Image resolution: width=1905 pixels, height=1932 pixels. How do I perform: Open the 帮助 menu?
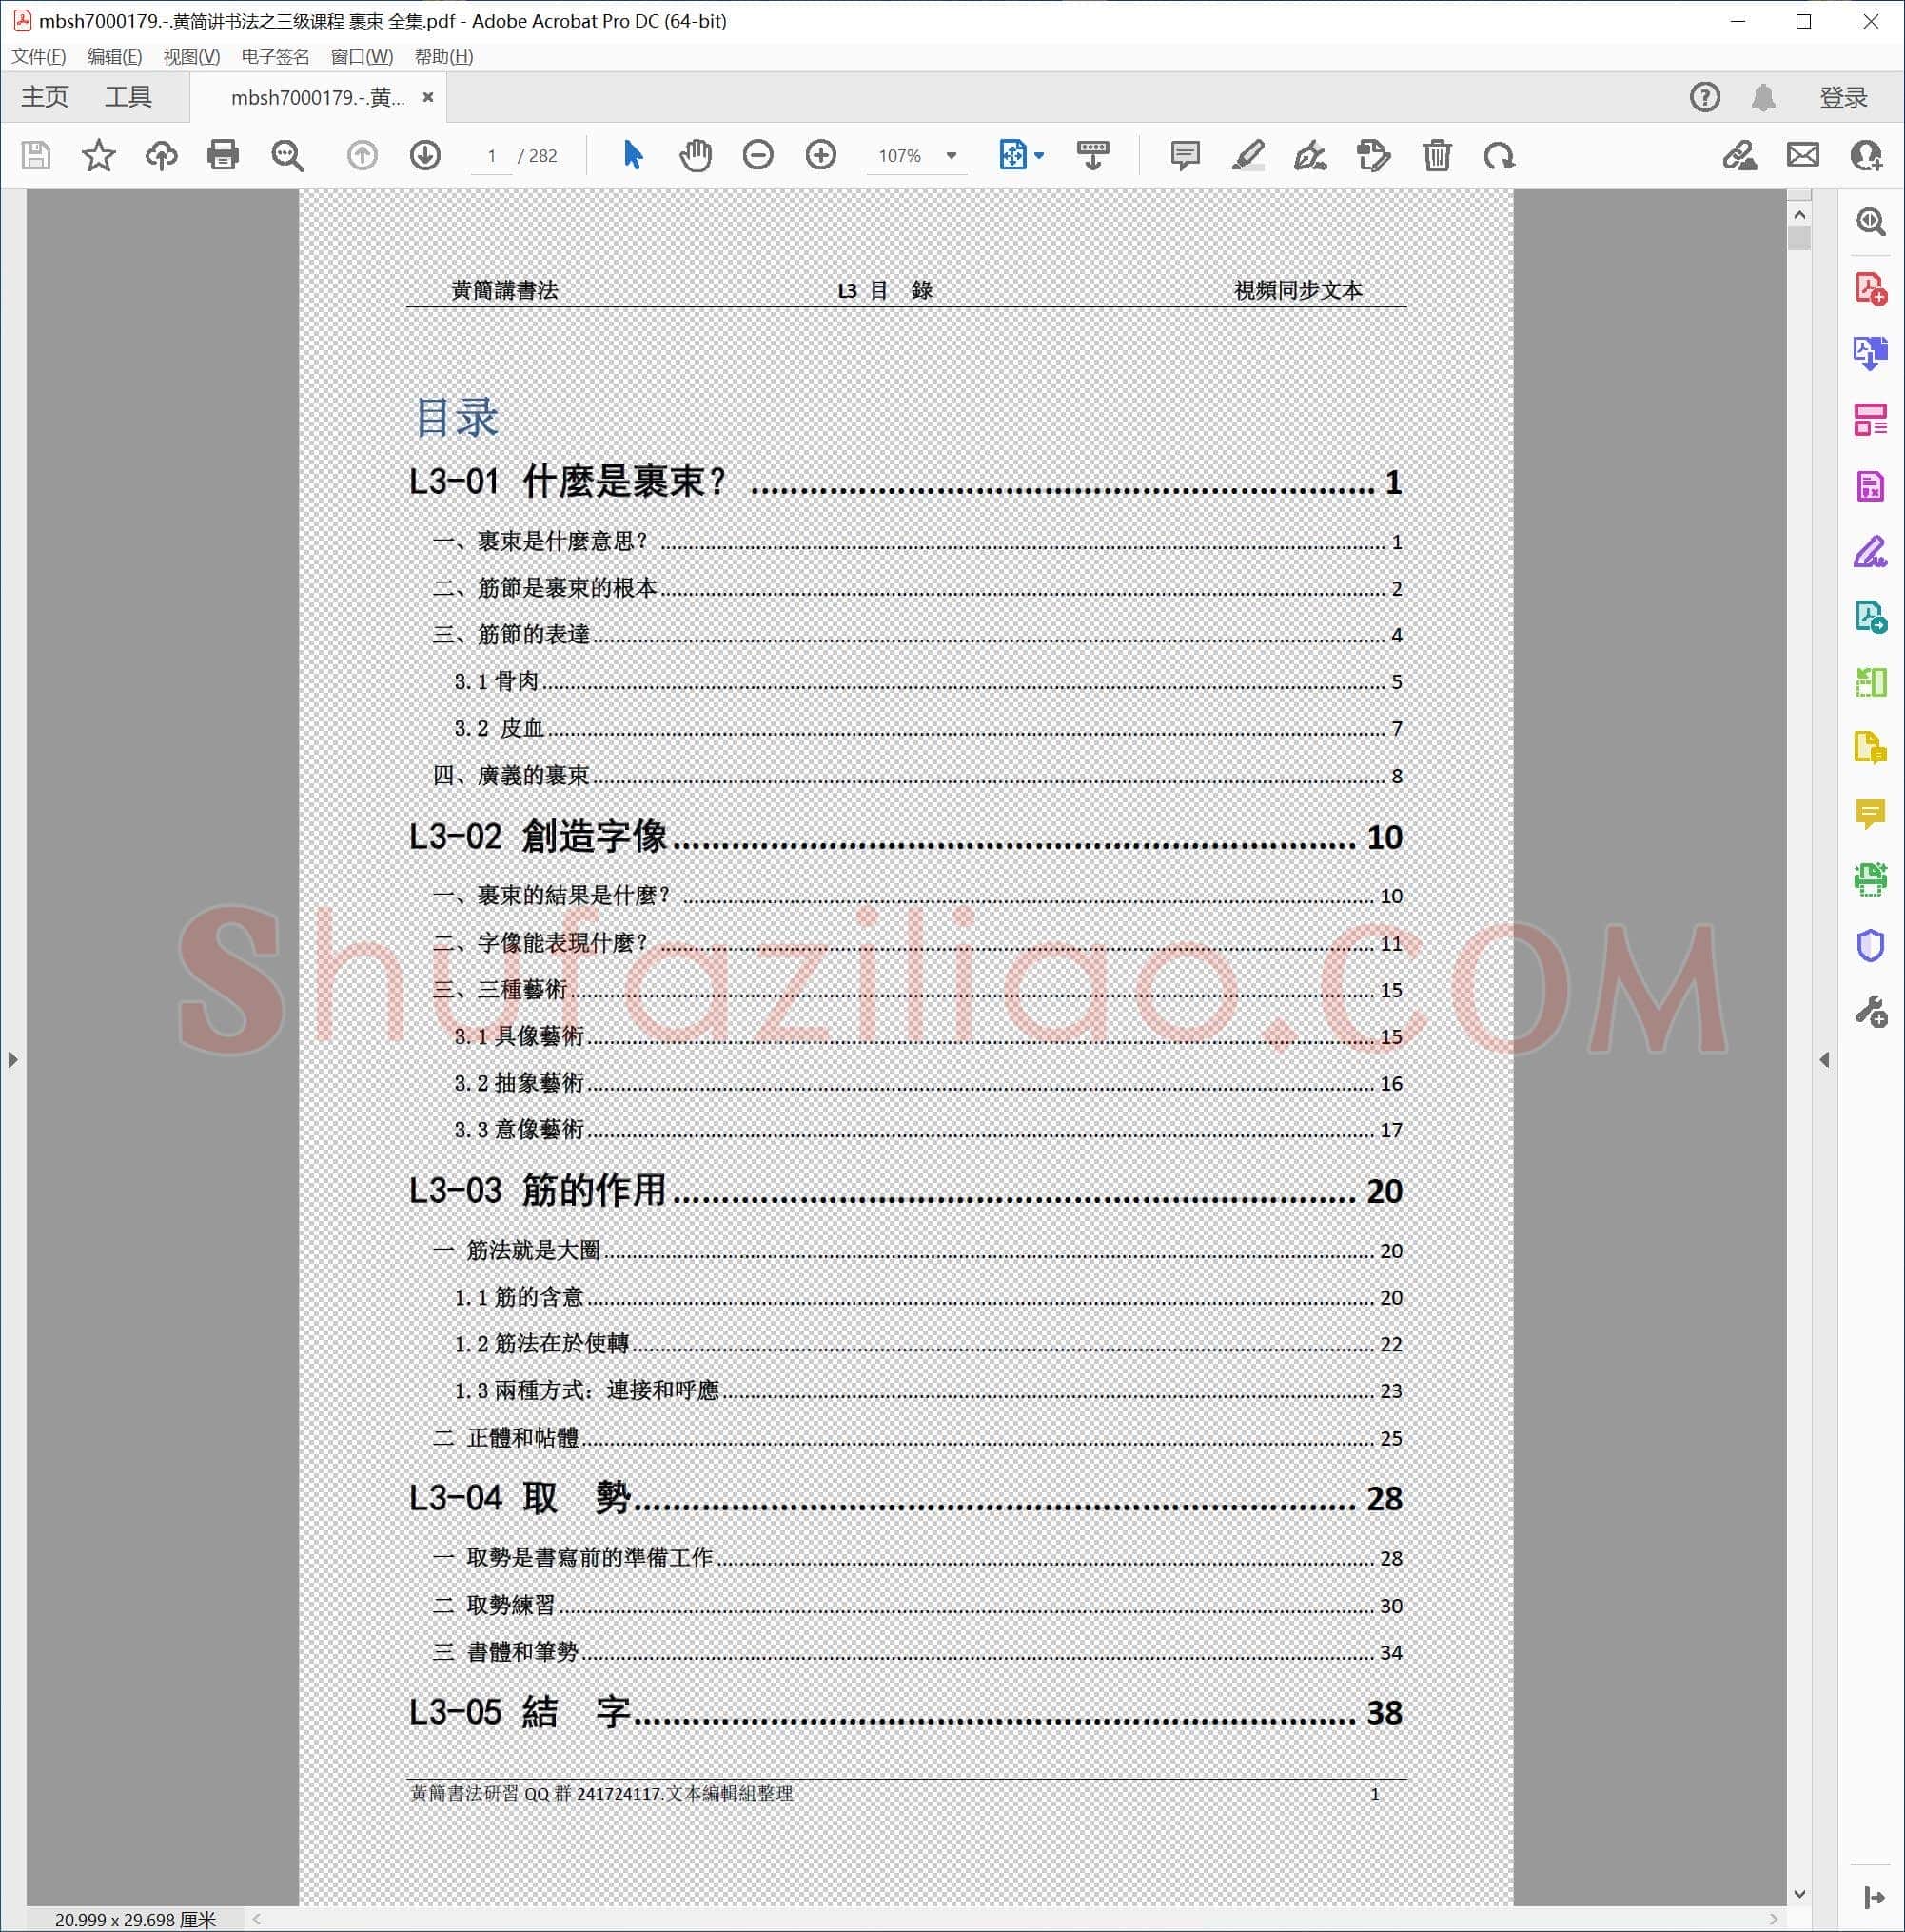[x=444, y=57]
